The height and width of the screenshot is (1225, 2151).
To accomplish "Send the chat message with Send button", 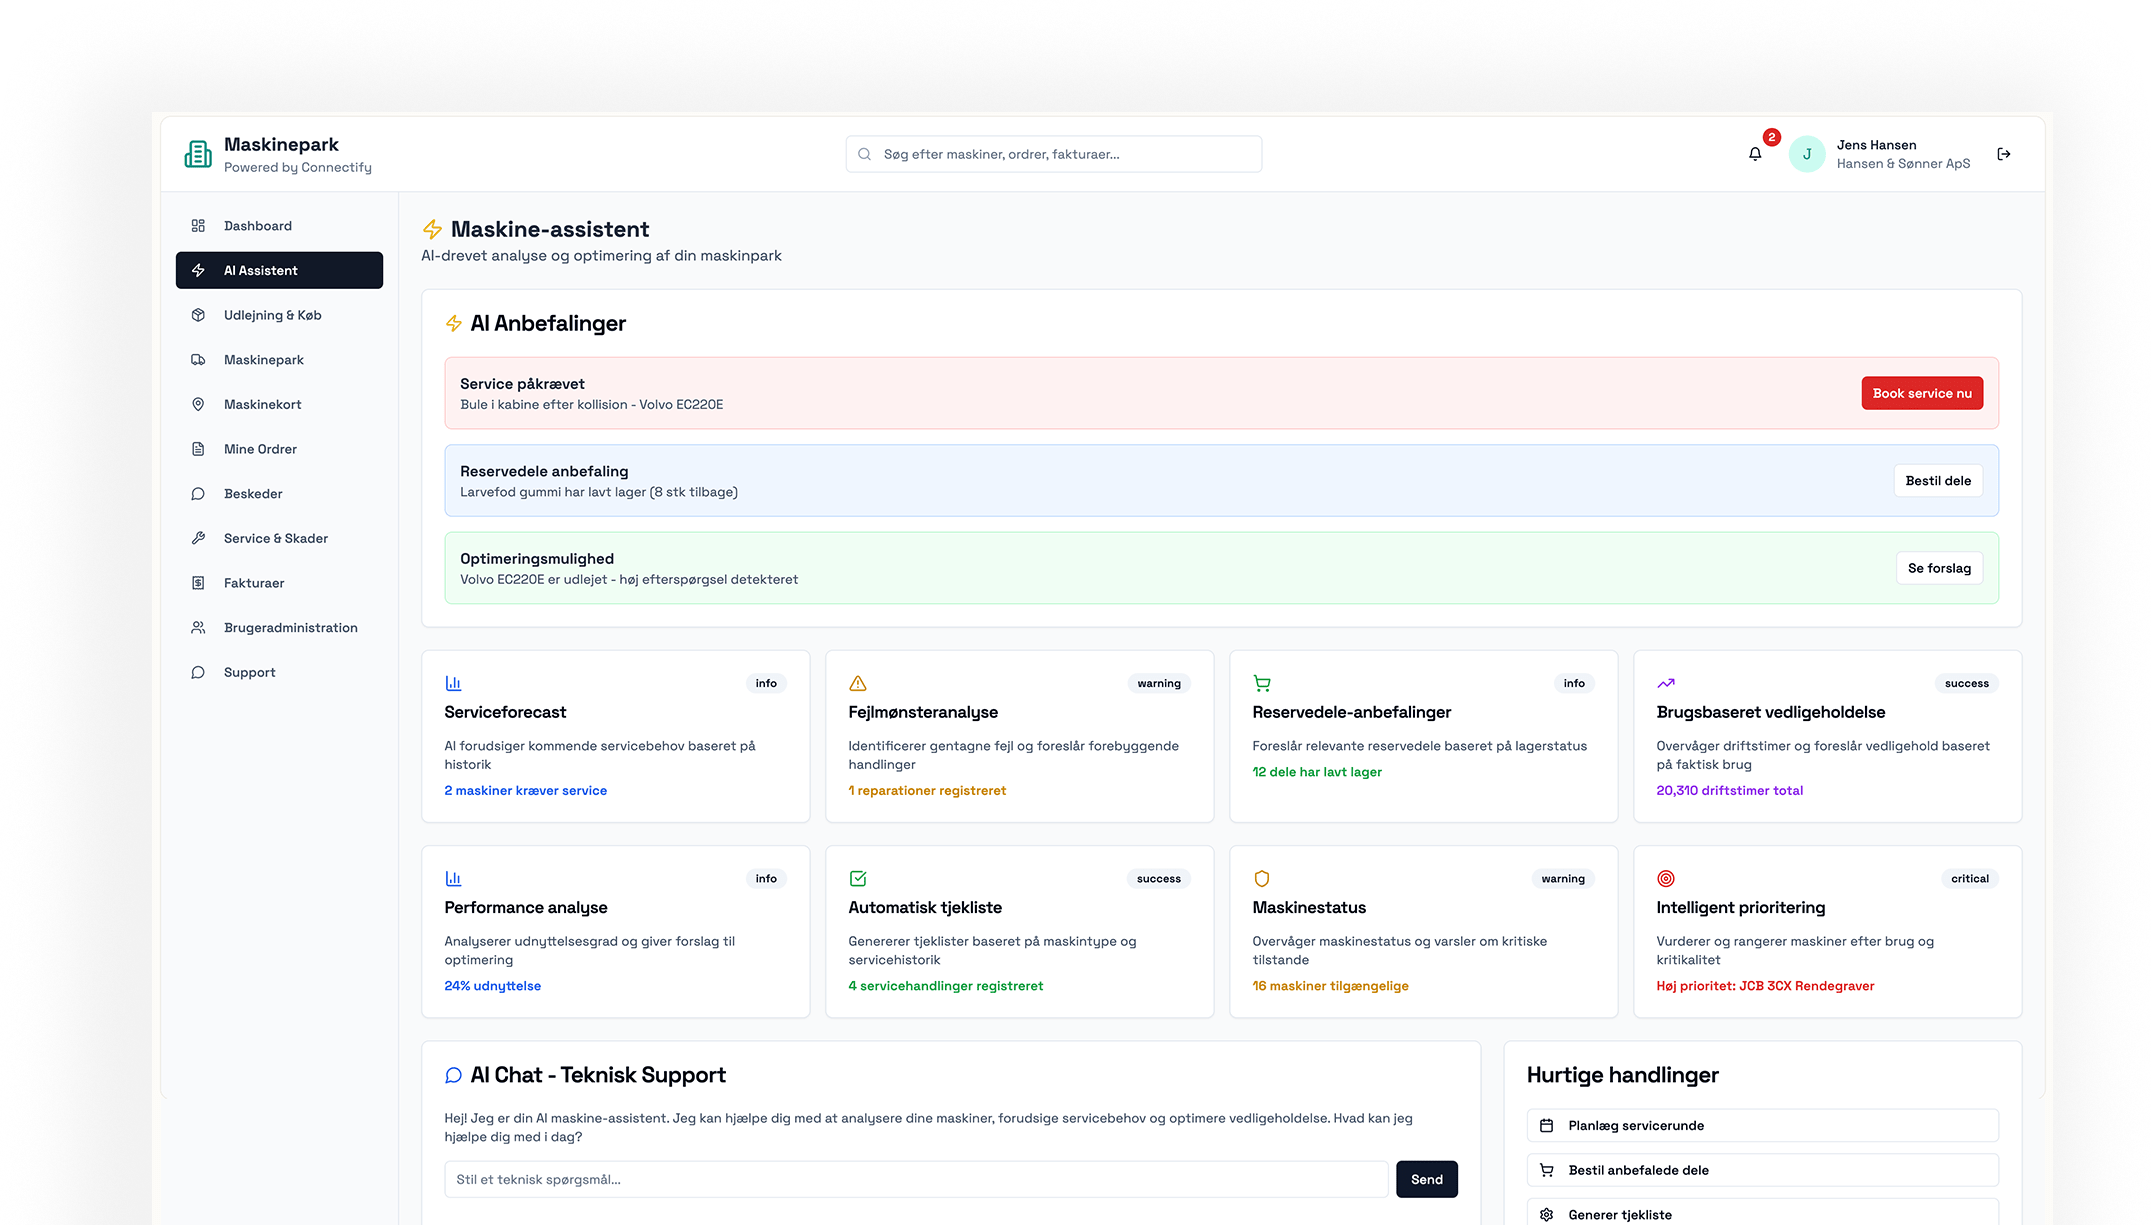I will tap(1426, 1179).
